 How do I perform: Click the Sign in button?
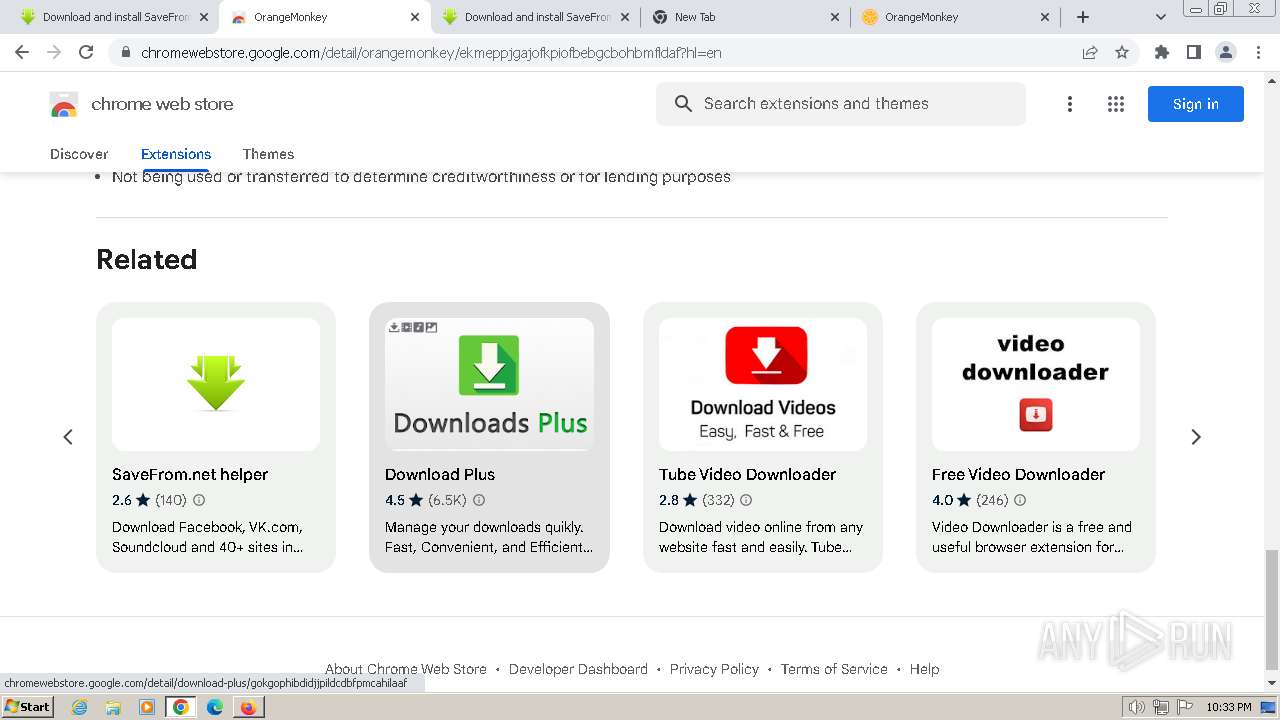pyautogui.click(x=1196, y=104)
